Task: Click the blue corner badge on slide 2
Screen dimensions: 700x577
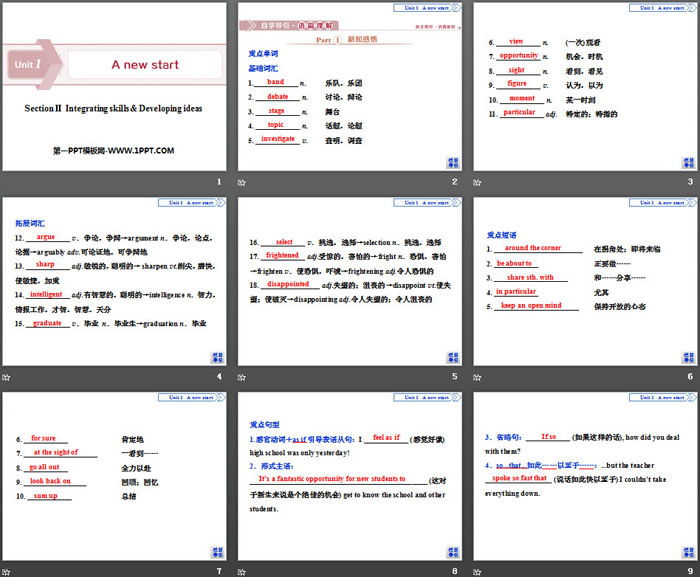Action: tap(453, 163)
